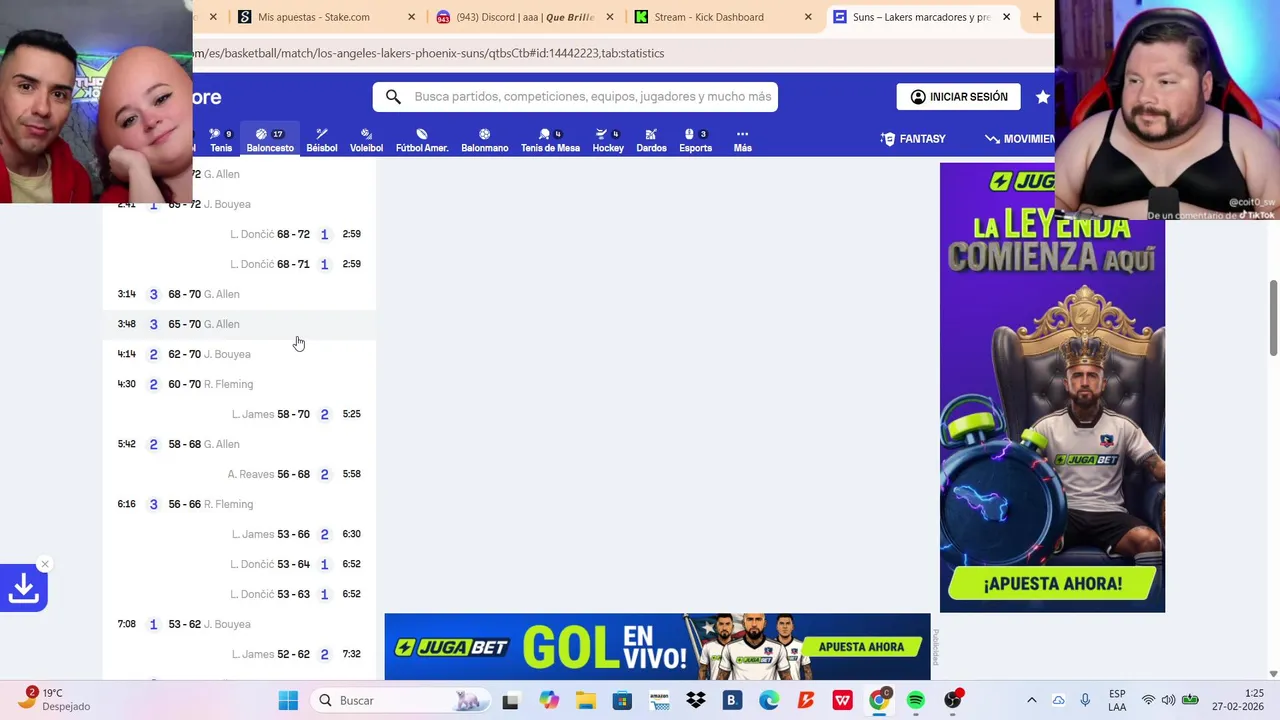Open the Amazon taskbar icon
The width and height of the screenshot is (1280, 720).
click(658, 700)
